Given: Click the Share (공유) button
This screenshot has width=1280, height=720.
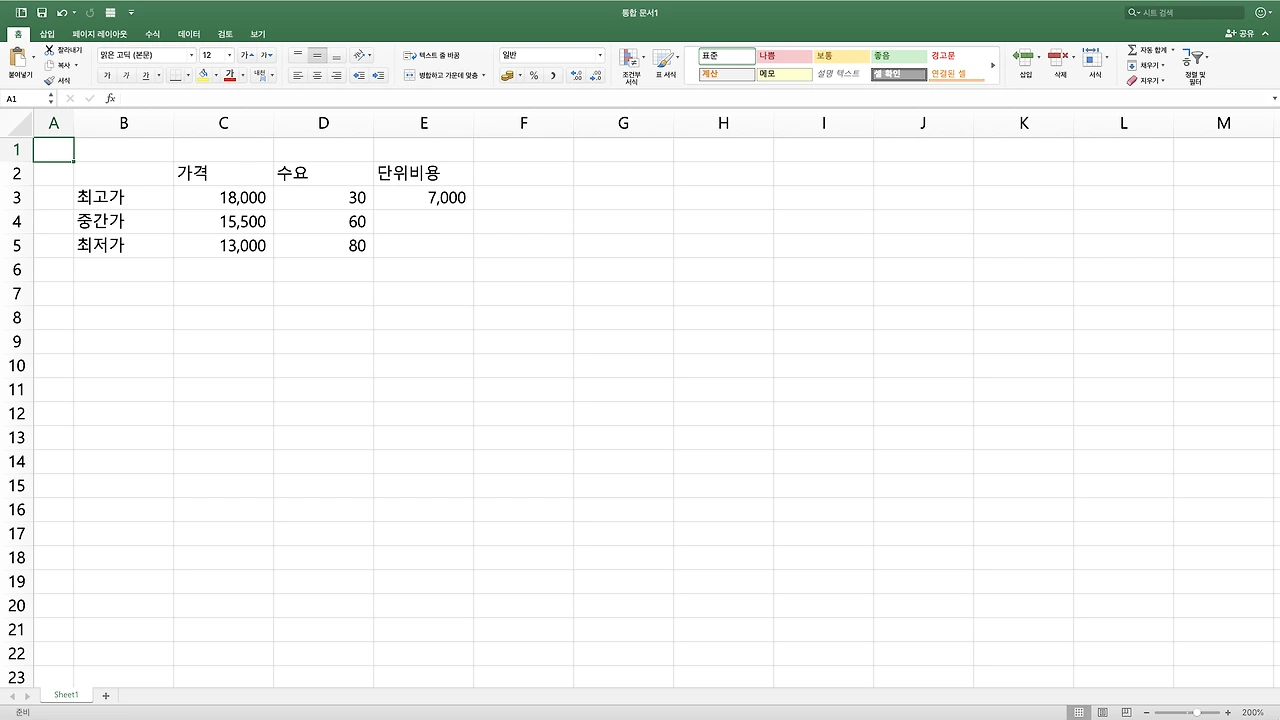Looking at the screenshot, I should click(x=1239, y=34).
